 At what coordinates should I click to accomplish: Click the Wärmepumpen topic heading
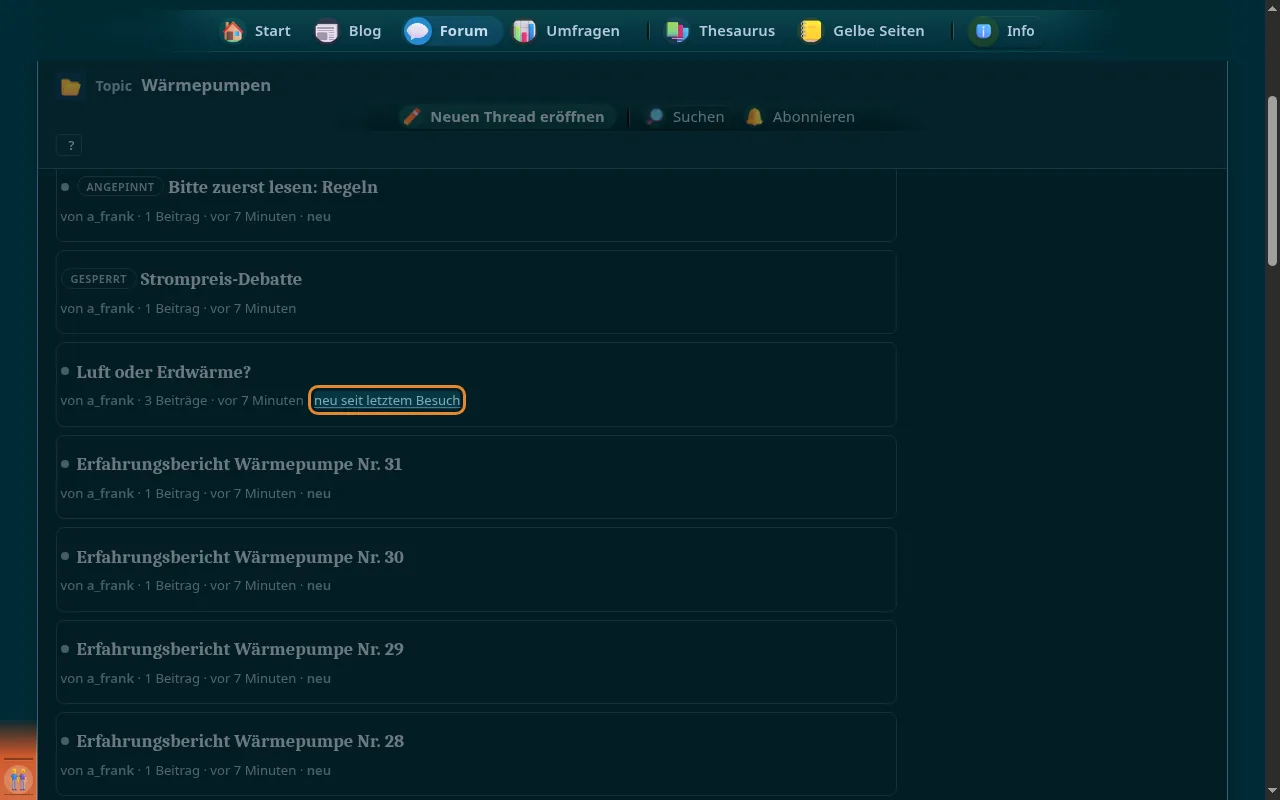click(206, 85)
